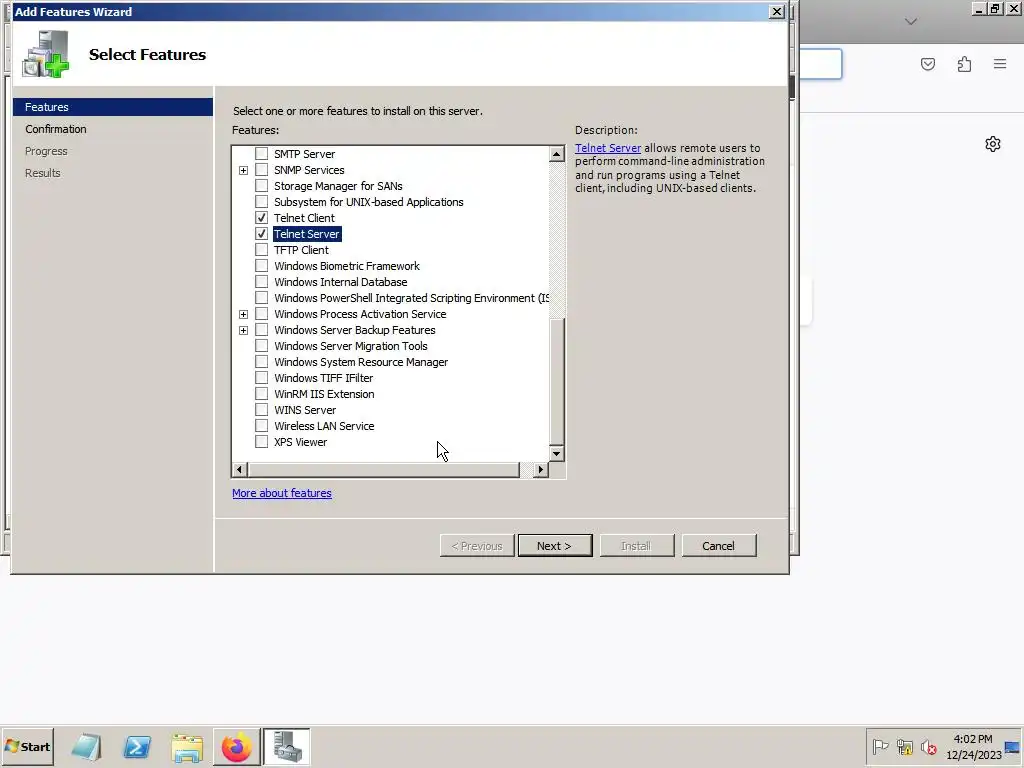Open Firefox list all tabs chevron

911,22
